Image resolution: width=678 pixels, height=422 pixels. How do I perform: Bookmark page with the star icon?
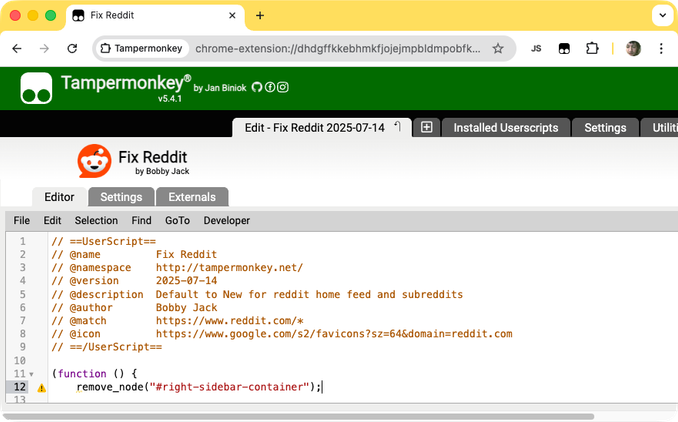click(x=498, y=48)
